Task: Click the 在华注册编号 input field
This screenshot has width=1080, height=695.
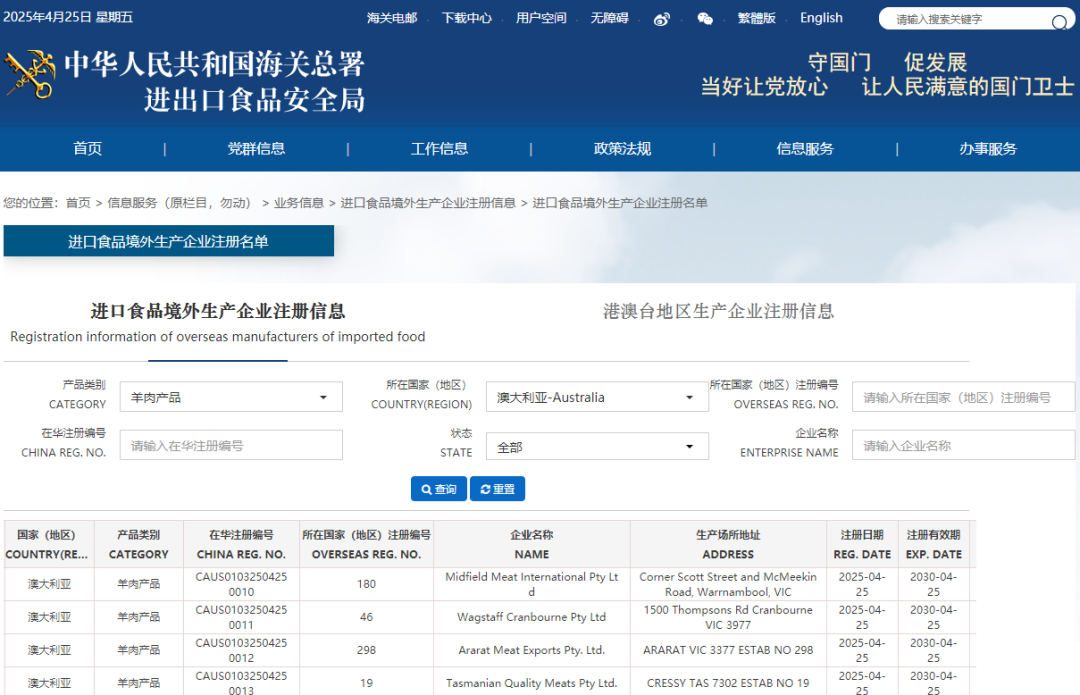Action: [231, 446]
